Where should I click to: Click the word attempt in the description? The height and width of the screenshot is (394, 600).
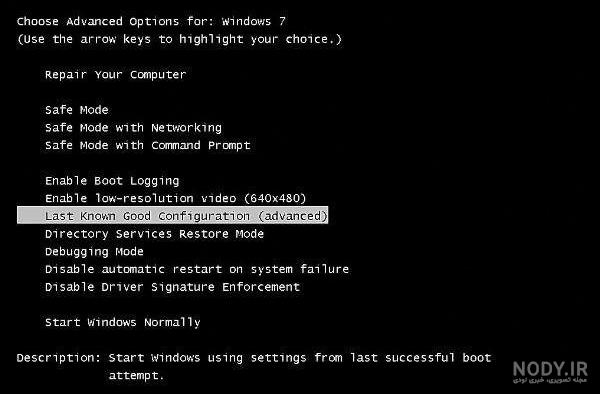(x=136, y=376)
